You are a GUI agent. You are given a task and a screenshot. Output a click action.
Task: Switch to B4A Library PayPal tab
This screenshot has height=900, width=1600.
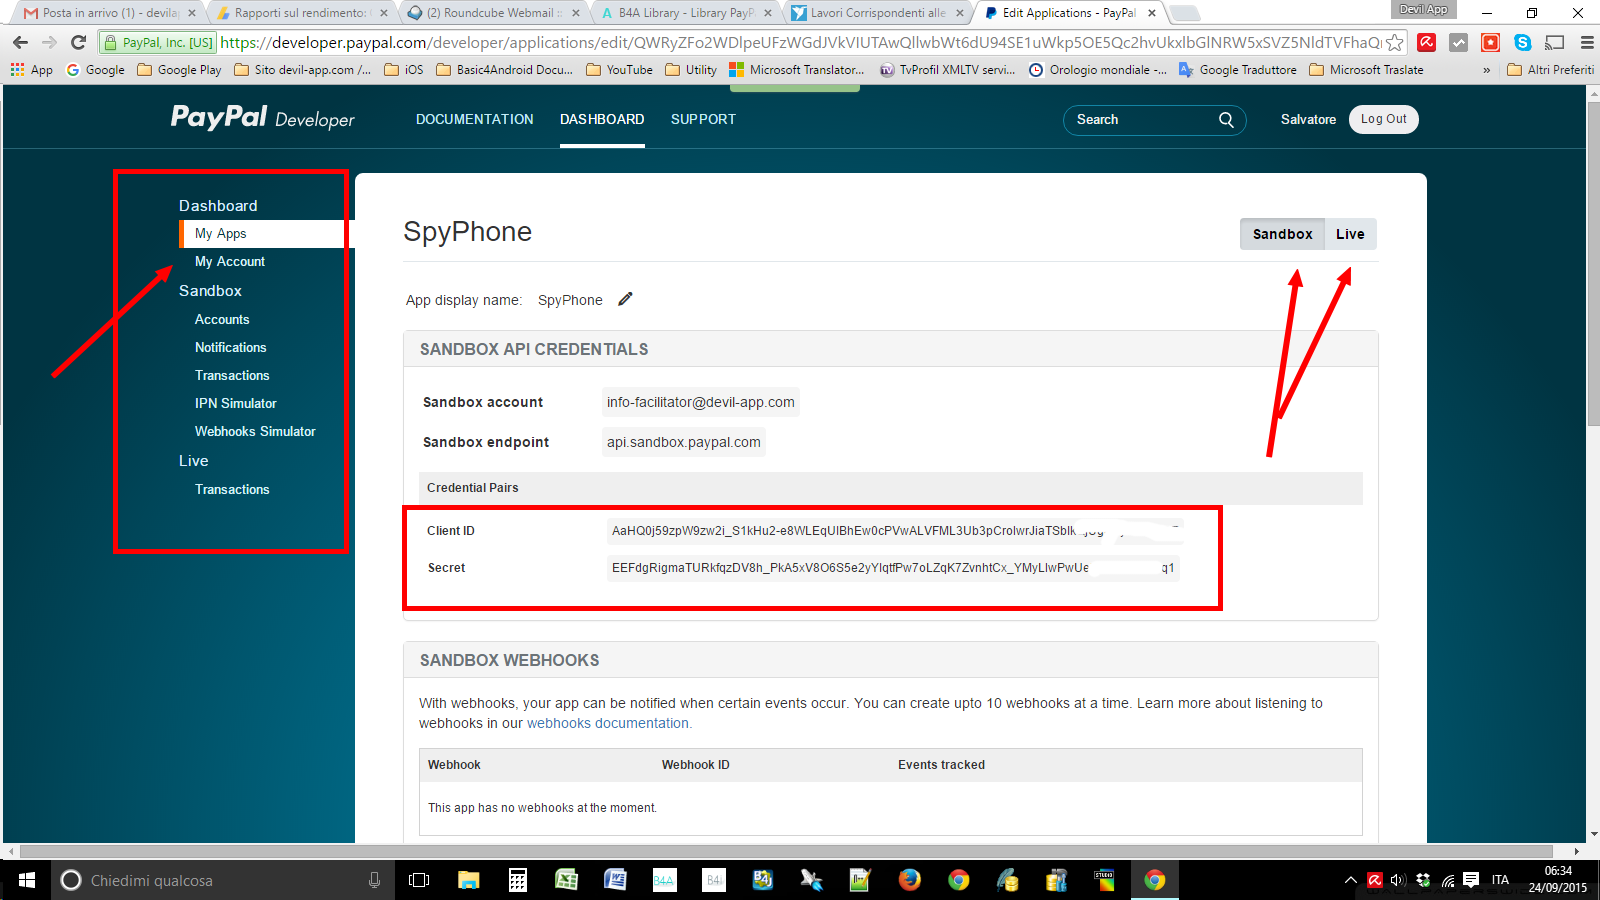tap(686, 13)
